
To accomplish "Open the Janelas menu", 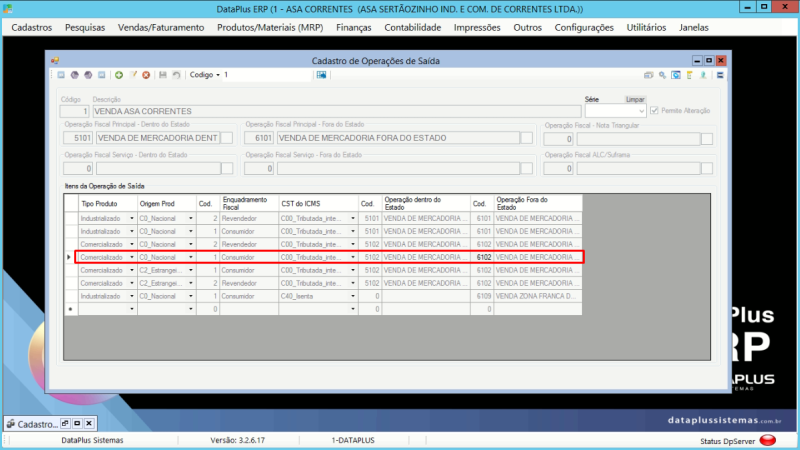I will coord(693,28).
